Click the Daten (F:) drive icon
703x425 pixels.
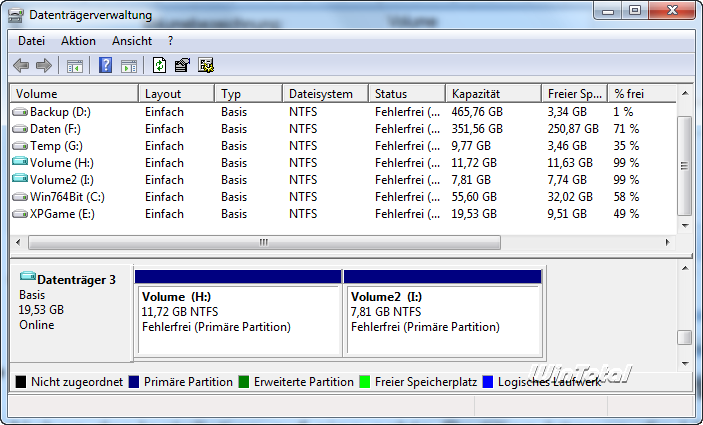click(20, 129)
